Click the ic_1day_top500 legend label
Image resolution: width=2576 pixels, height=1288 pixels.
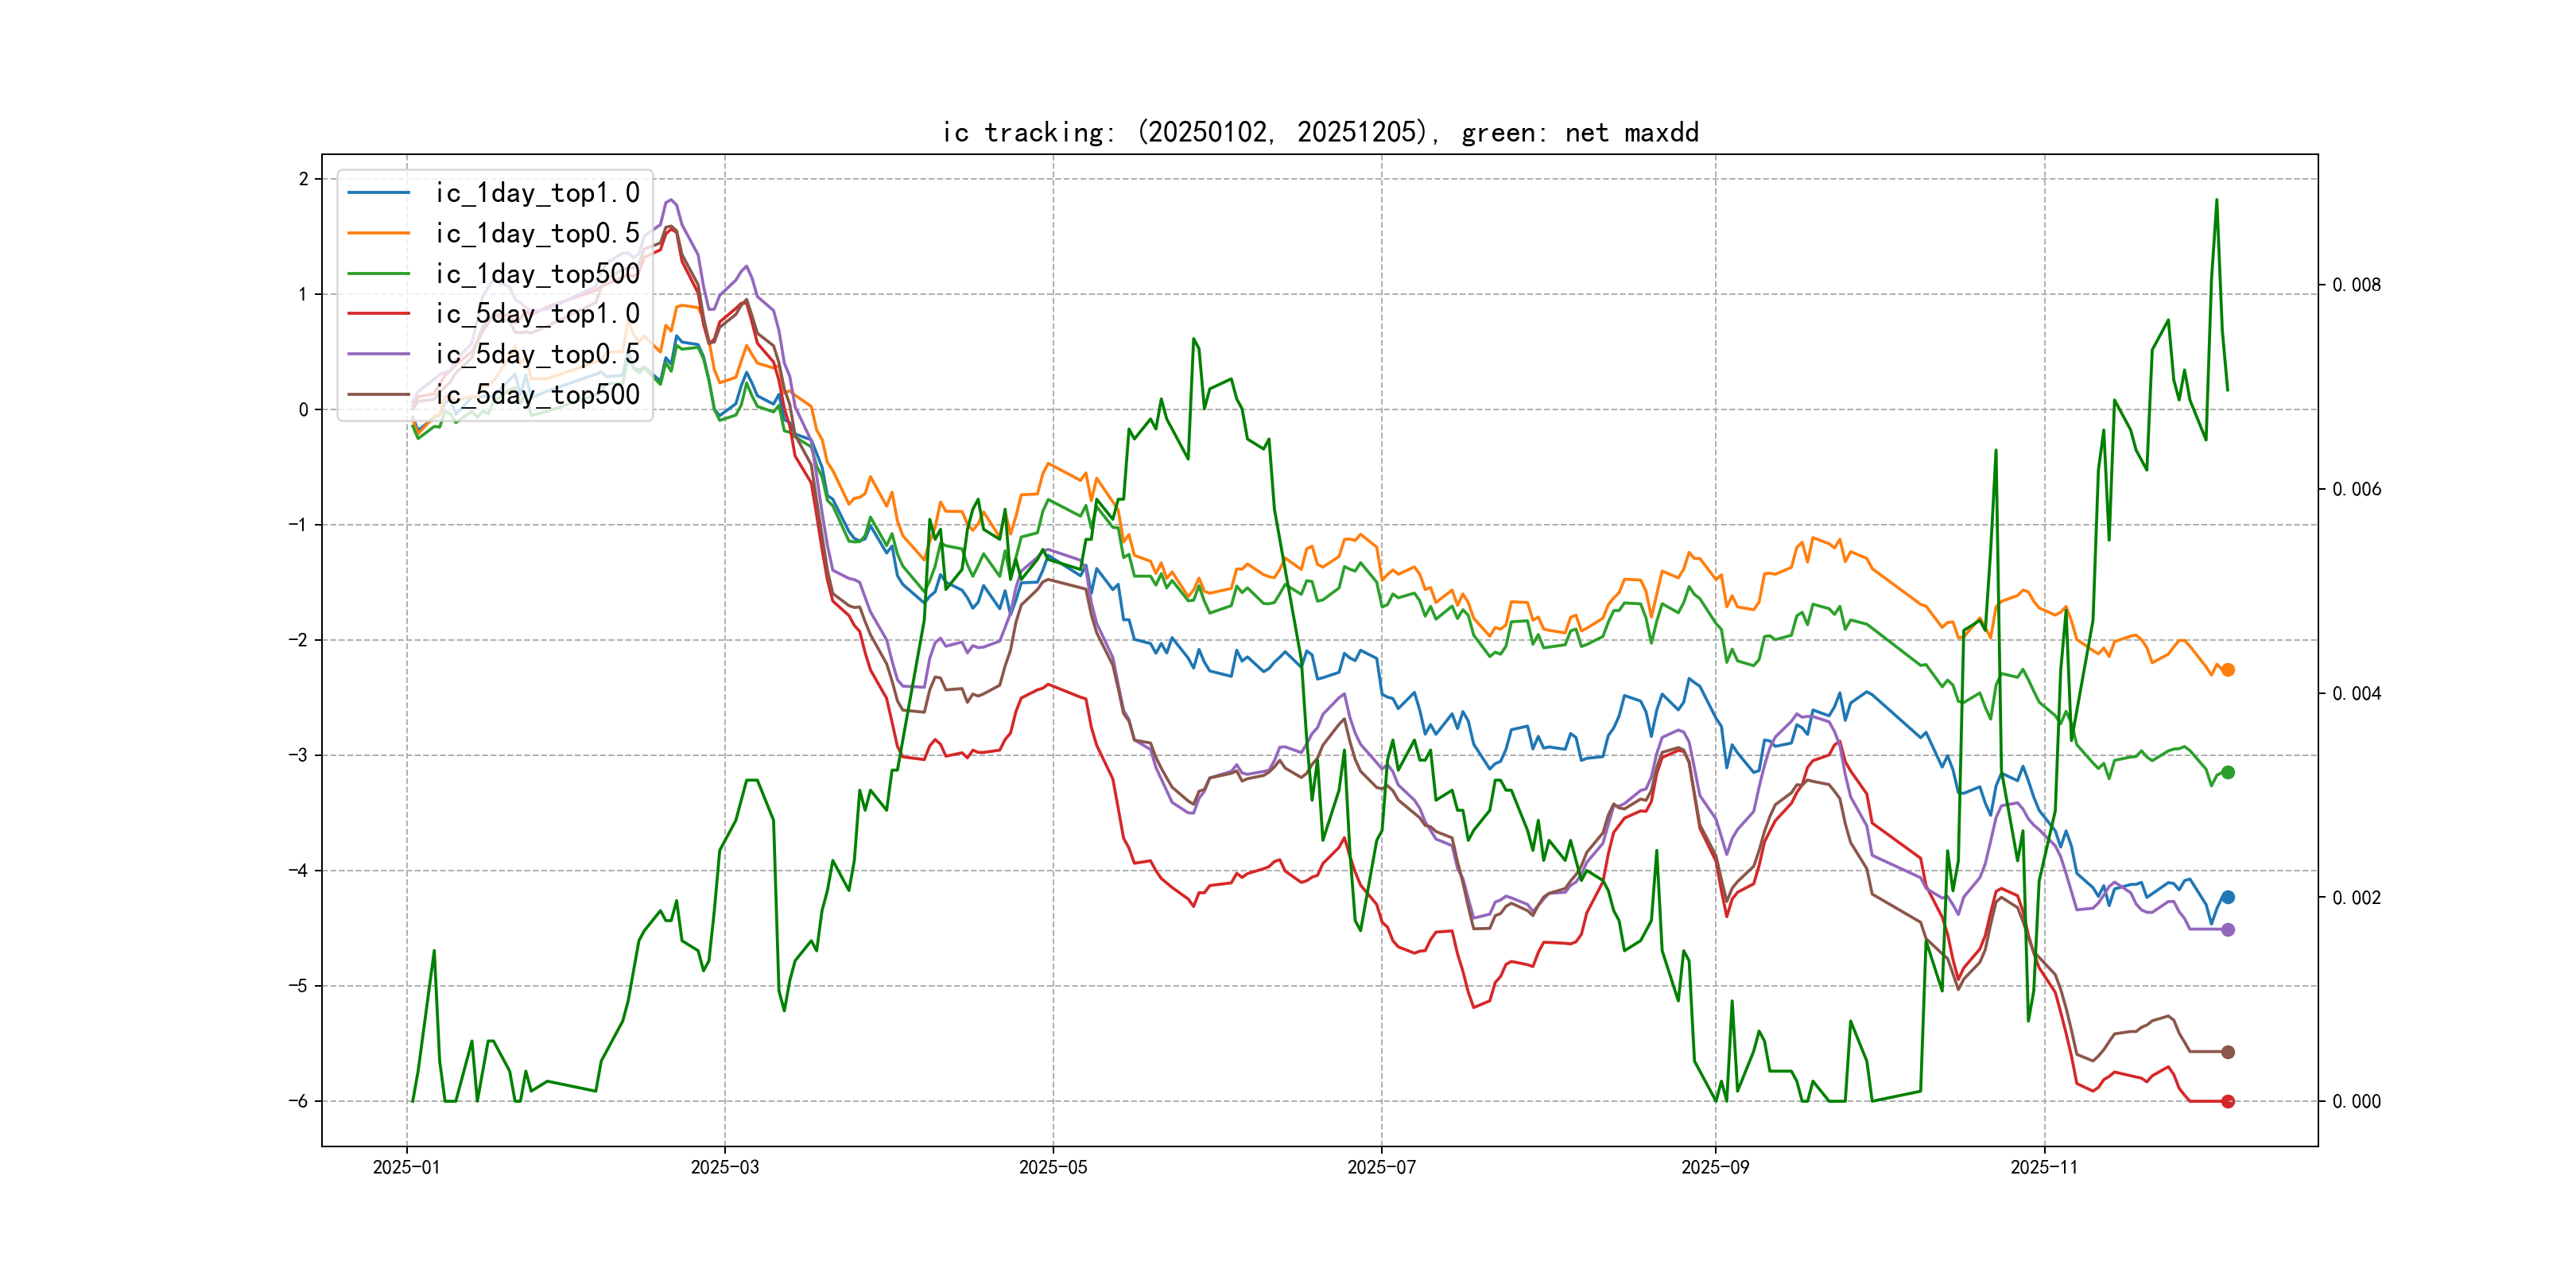coord(537,274)
